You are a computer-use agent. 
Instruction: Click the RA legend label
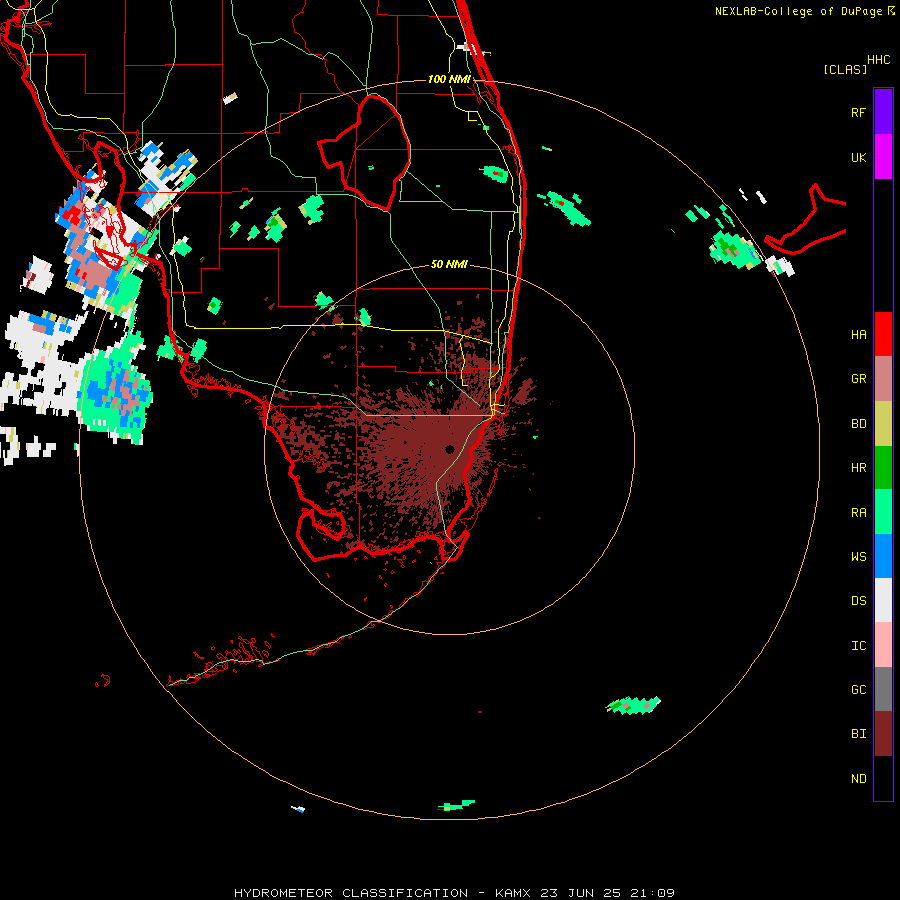pyautogui.click(x=858, y=512)
